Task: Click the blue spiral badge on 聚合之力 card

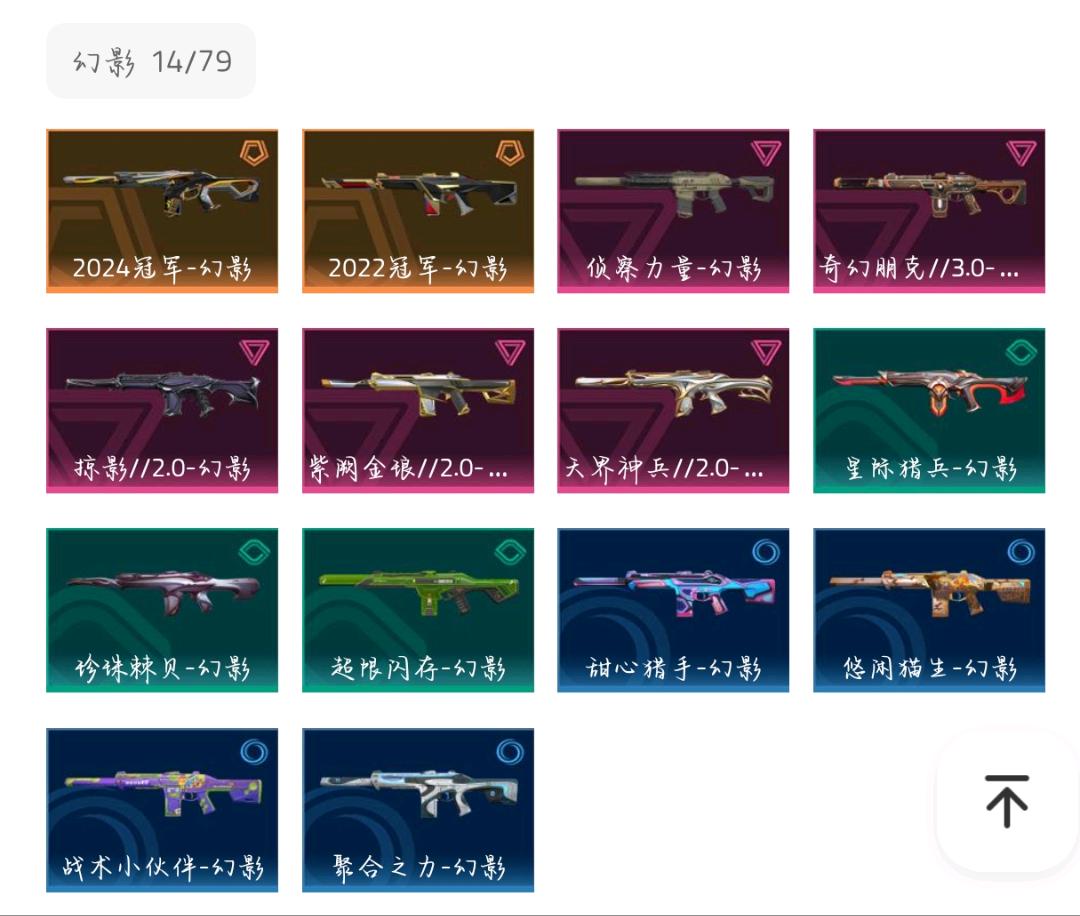Action: click(x=510, y=751)
